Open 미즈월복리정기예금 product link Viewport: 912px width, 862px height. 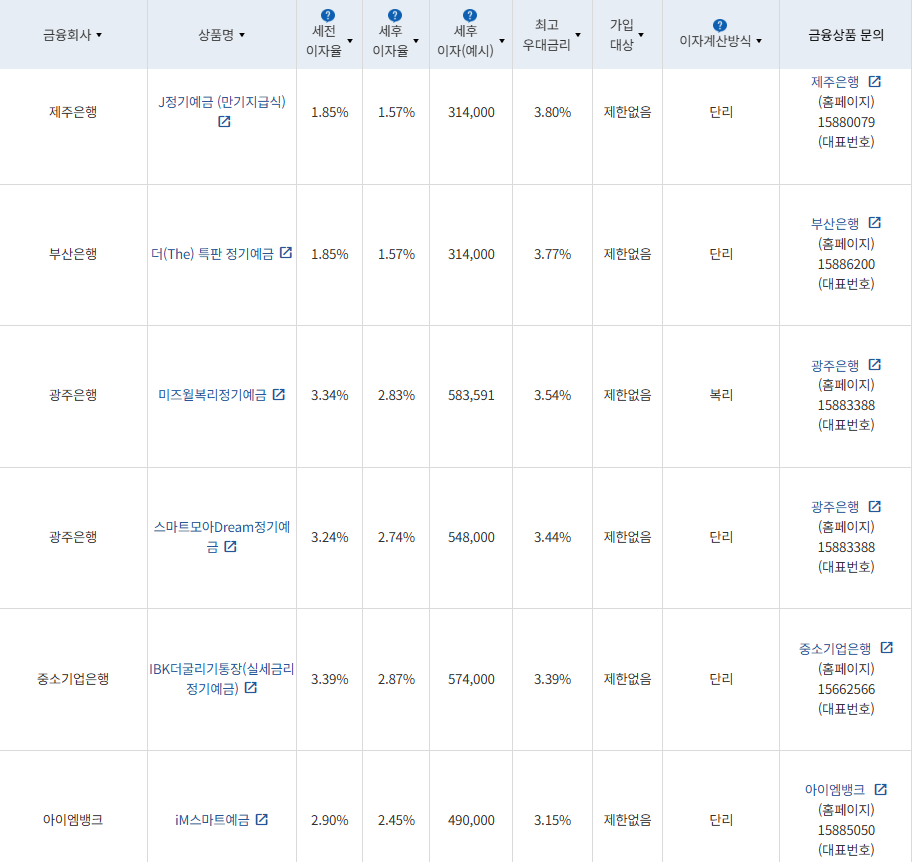(x=212, y=396)
